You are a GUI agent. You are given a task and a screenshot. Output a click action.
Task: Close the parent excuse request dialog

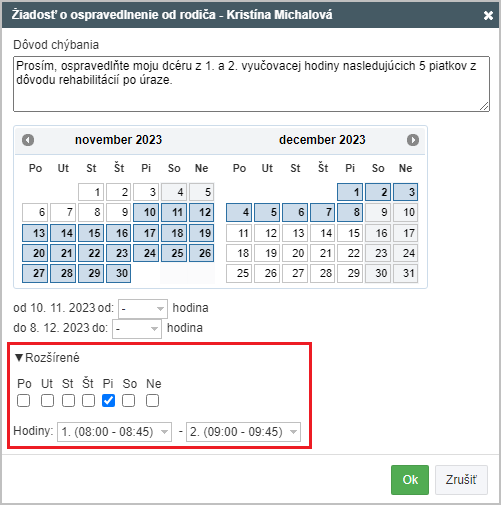[x=488, y=15]
